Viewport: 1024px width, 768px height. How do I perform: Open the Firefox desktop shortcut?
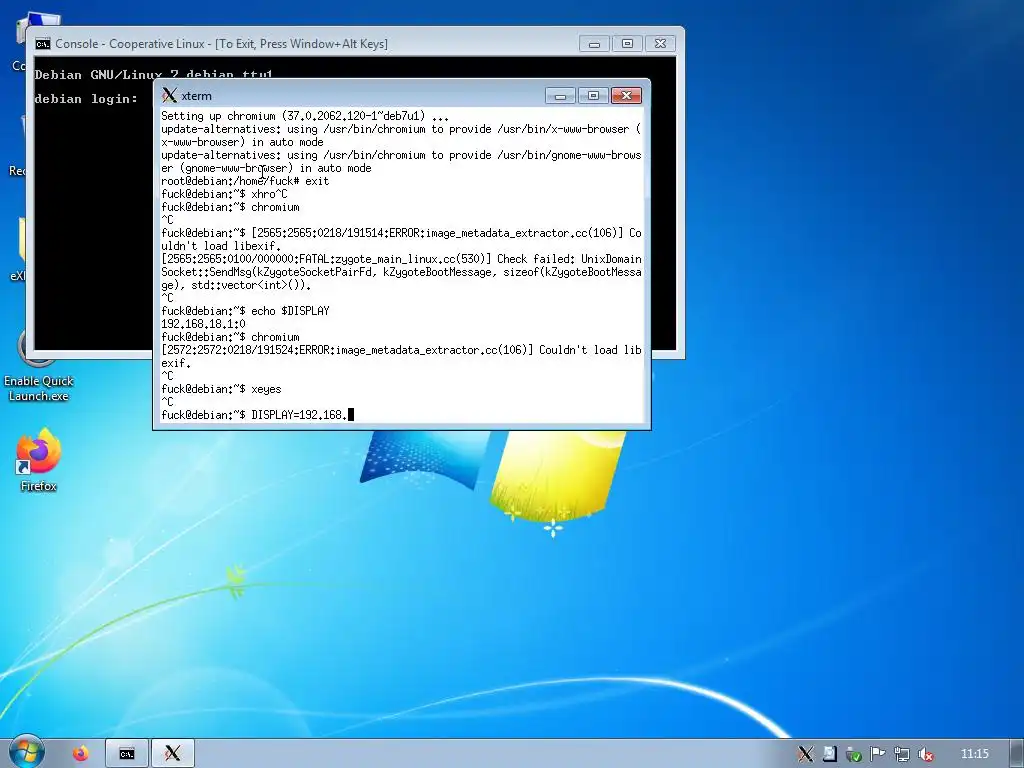coord(38,460)
